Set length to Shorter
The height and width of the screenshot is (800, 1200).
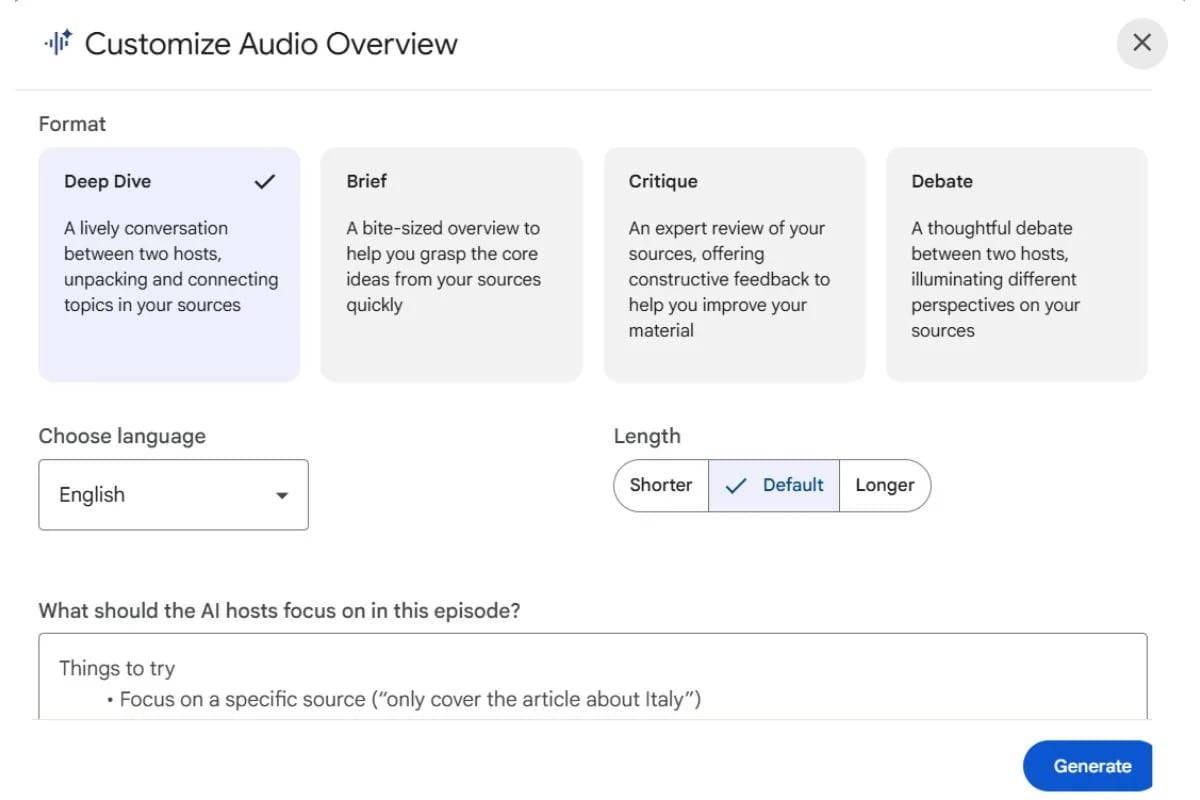[x=661, y=485]
